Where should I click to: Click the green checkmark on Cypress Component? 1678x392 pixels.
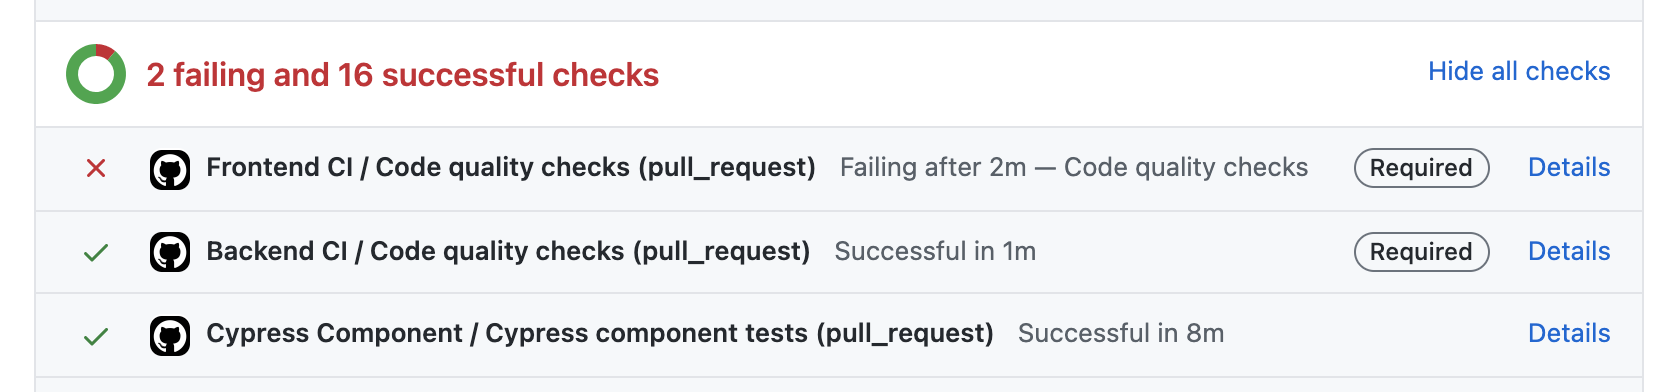coord(96,336)
